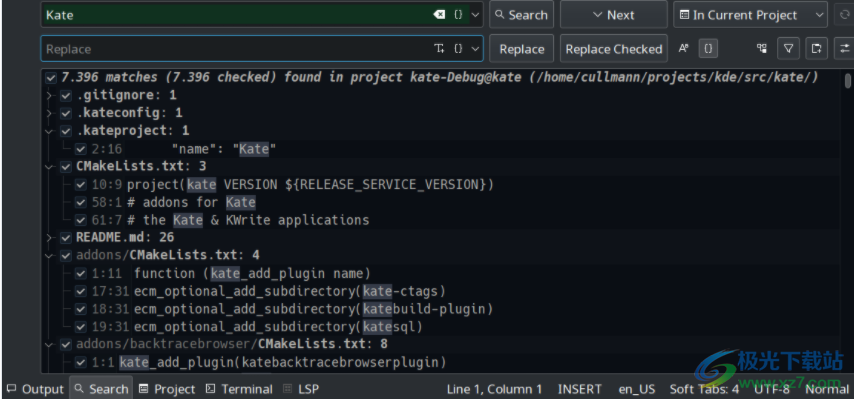The width and height of the screenshot is (854, 399).
Task: Select 1:1 katebacktracebrowserplugin match line
Action: (269, 362)
